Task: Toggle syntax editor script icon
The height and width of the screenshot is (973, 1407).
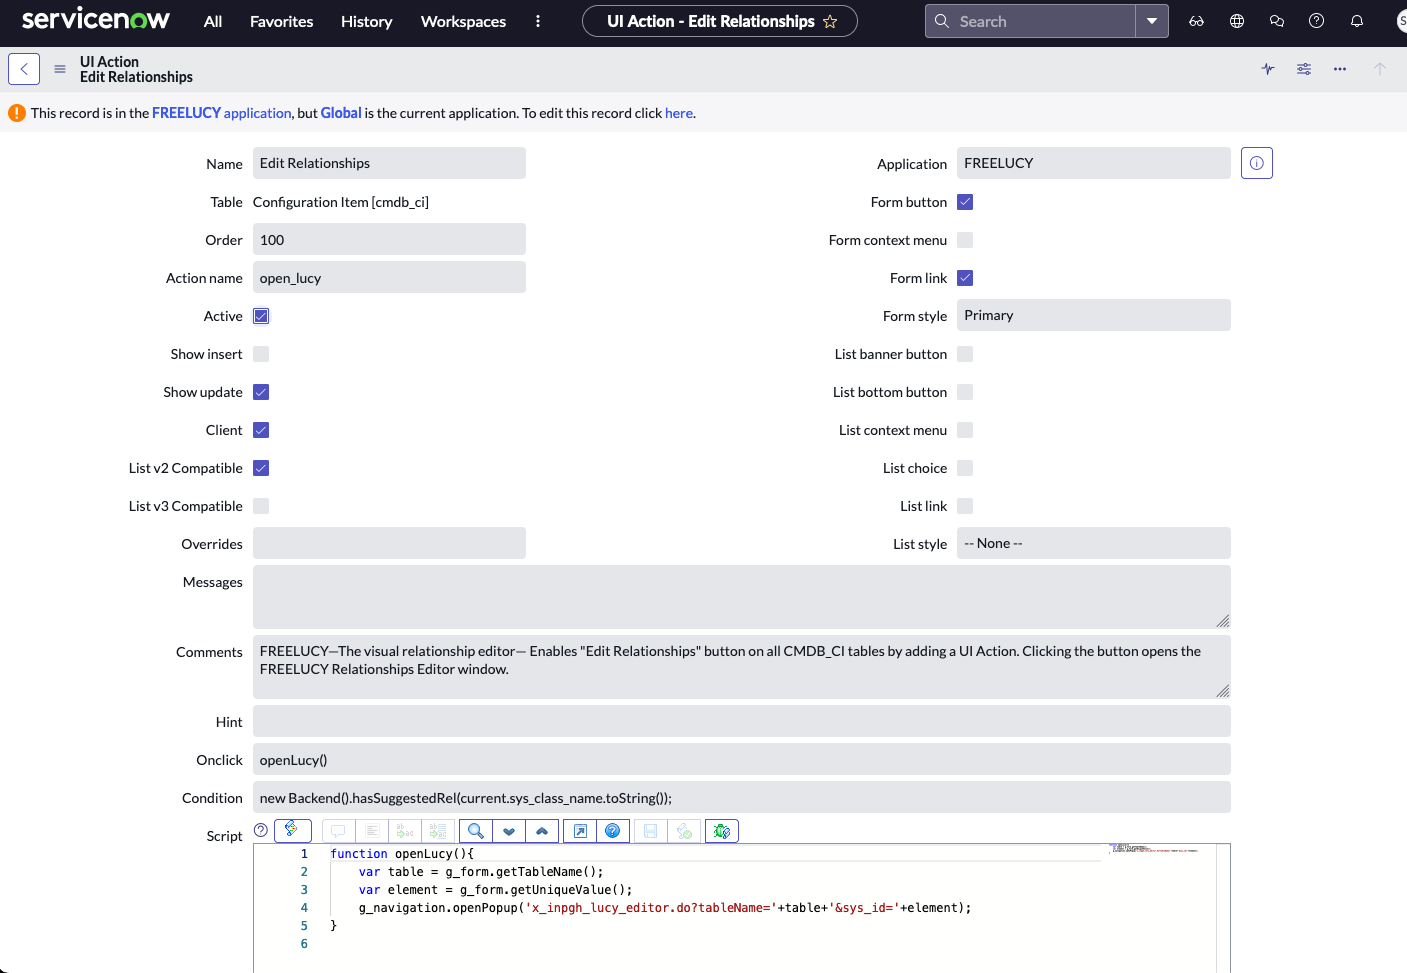Action: point(293,830)
